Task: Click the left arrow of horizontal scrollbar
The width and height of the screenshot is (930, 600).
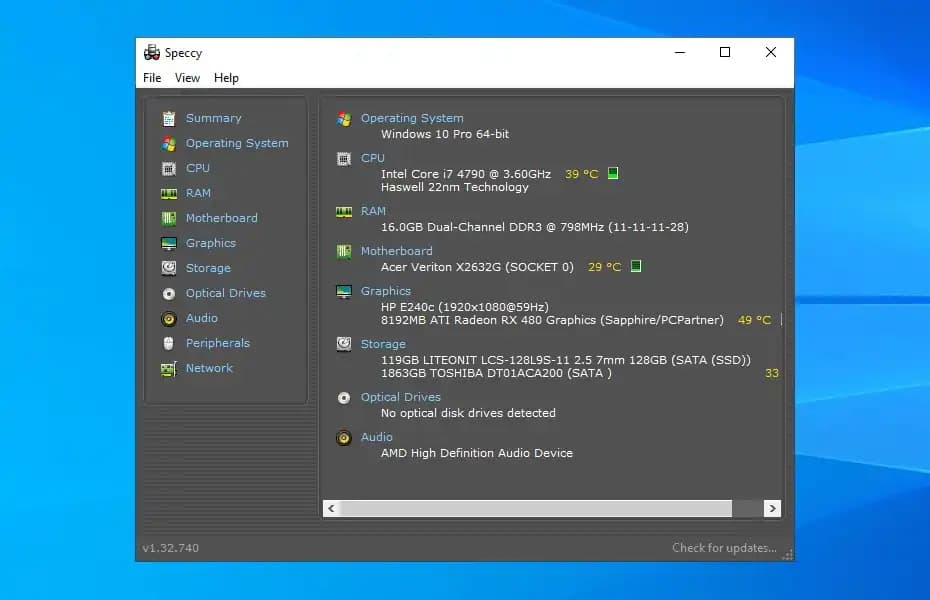Action: (332, 509)
